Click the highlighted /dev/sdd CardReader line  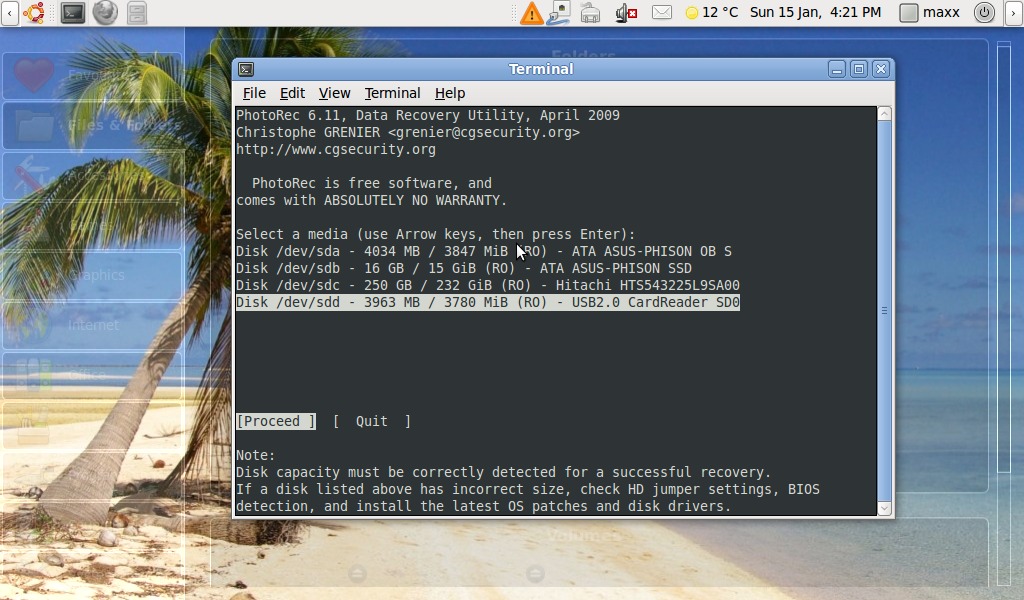[x=488, y=302]
